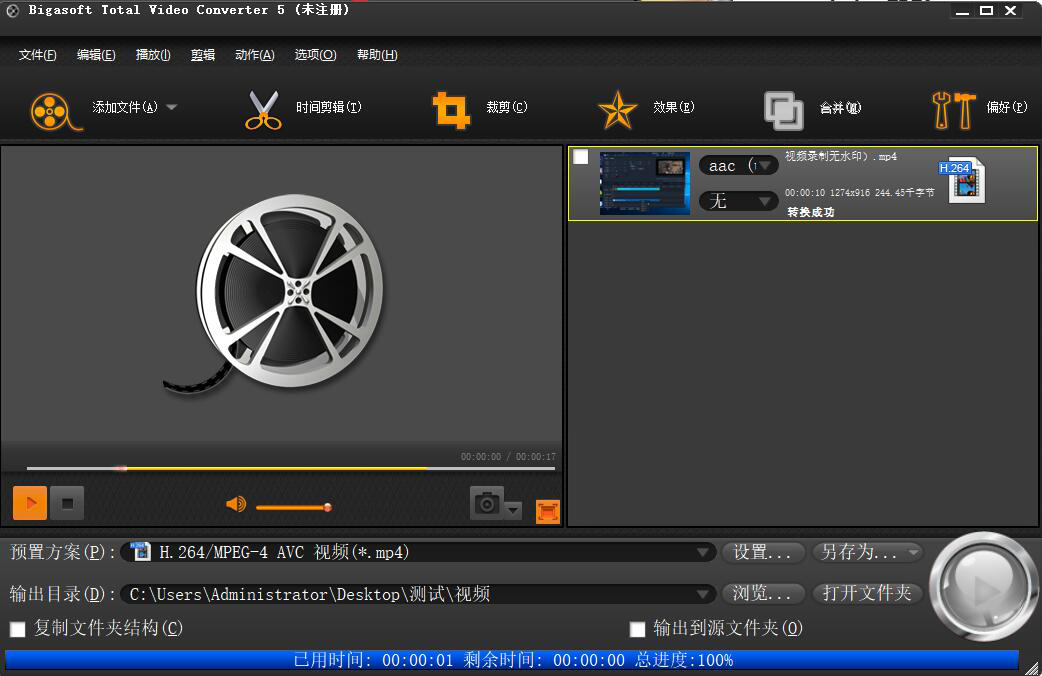The height and width of the screenshot is (676, 1042).
Task: Click the file name 视频录制无水印).mp4
Action: coord(841,157)
